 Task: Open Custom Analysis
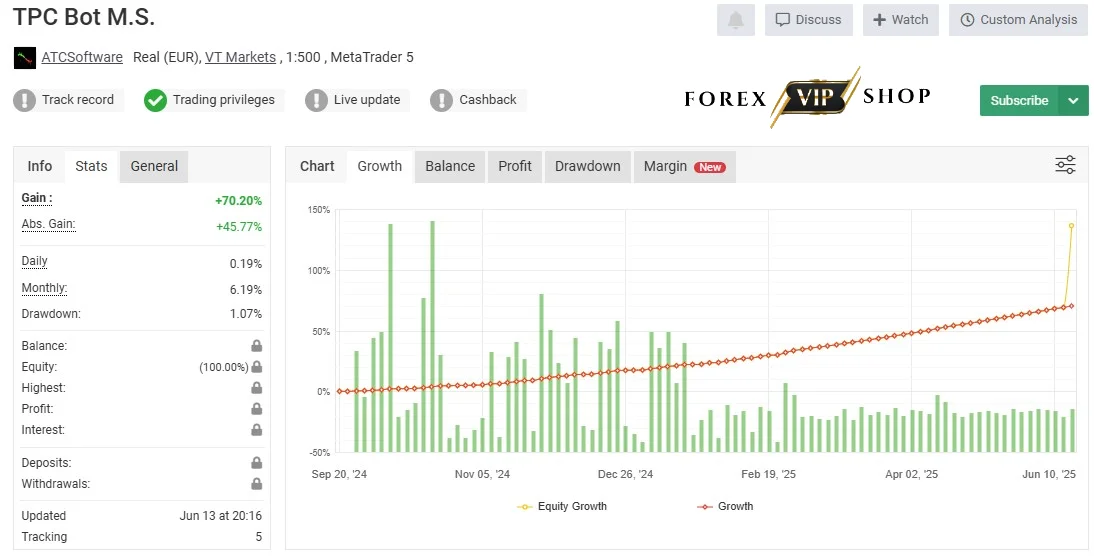pos(1019,20)
